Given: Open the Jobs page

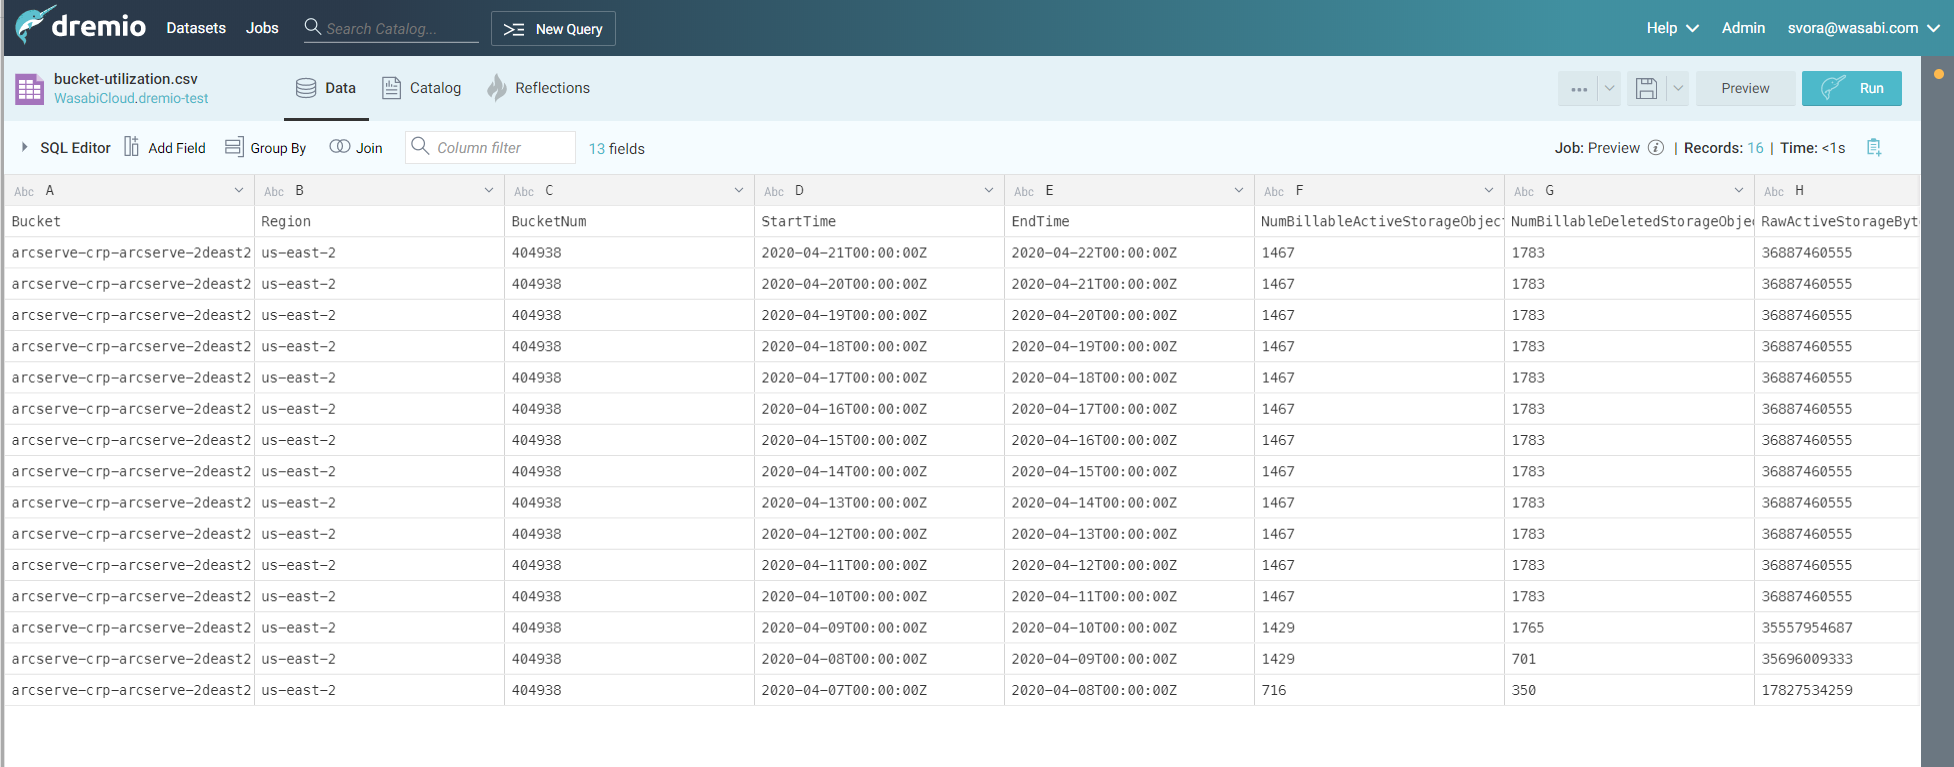Looking at the screenshot, I should point(262,28).
